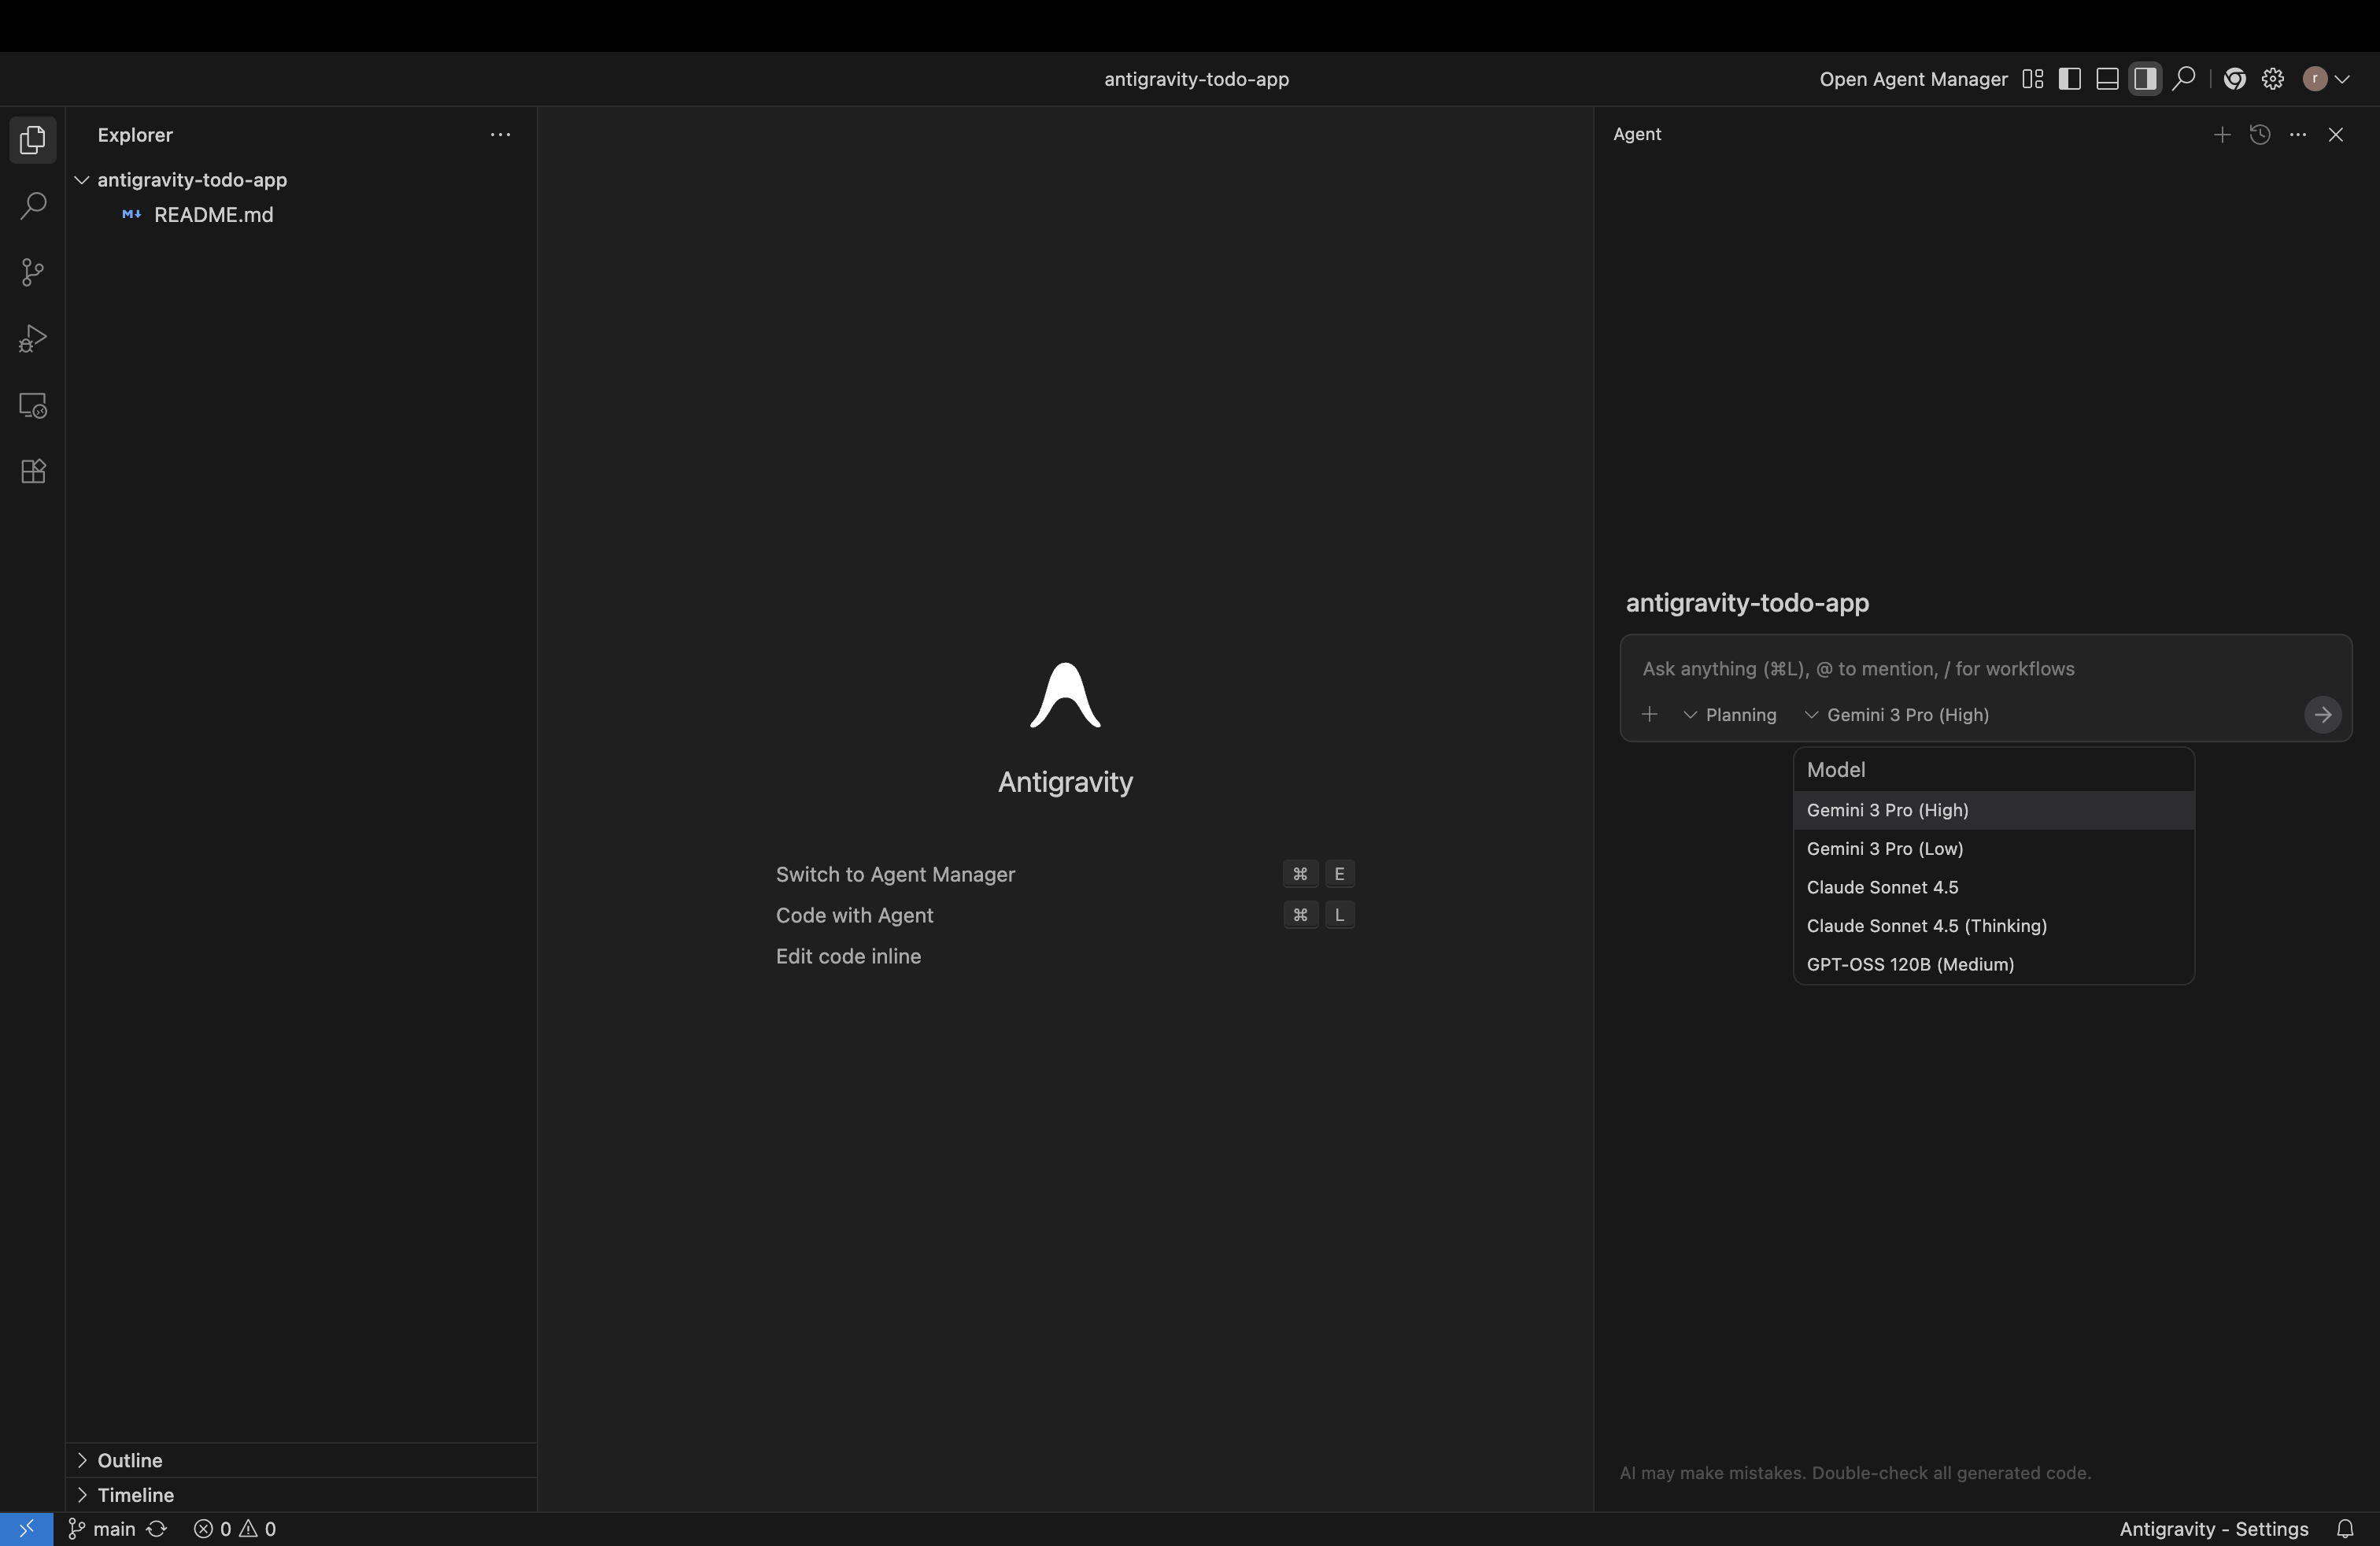Toggle the primary side bar layout
This screenshot has height=1546, width=2380.
pos(2069,79)
